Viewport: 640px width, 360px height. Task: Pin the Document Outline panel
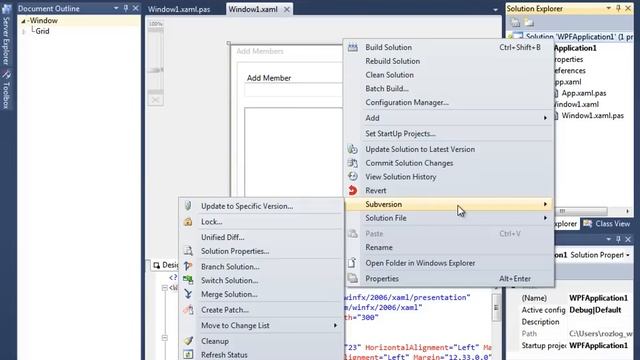coord(126,8)
